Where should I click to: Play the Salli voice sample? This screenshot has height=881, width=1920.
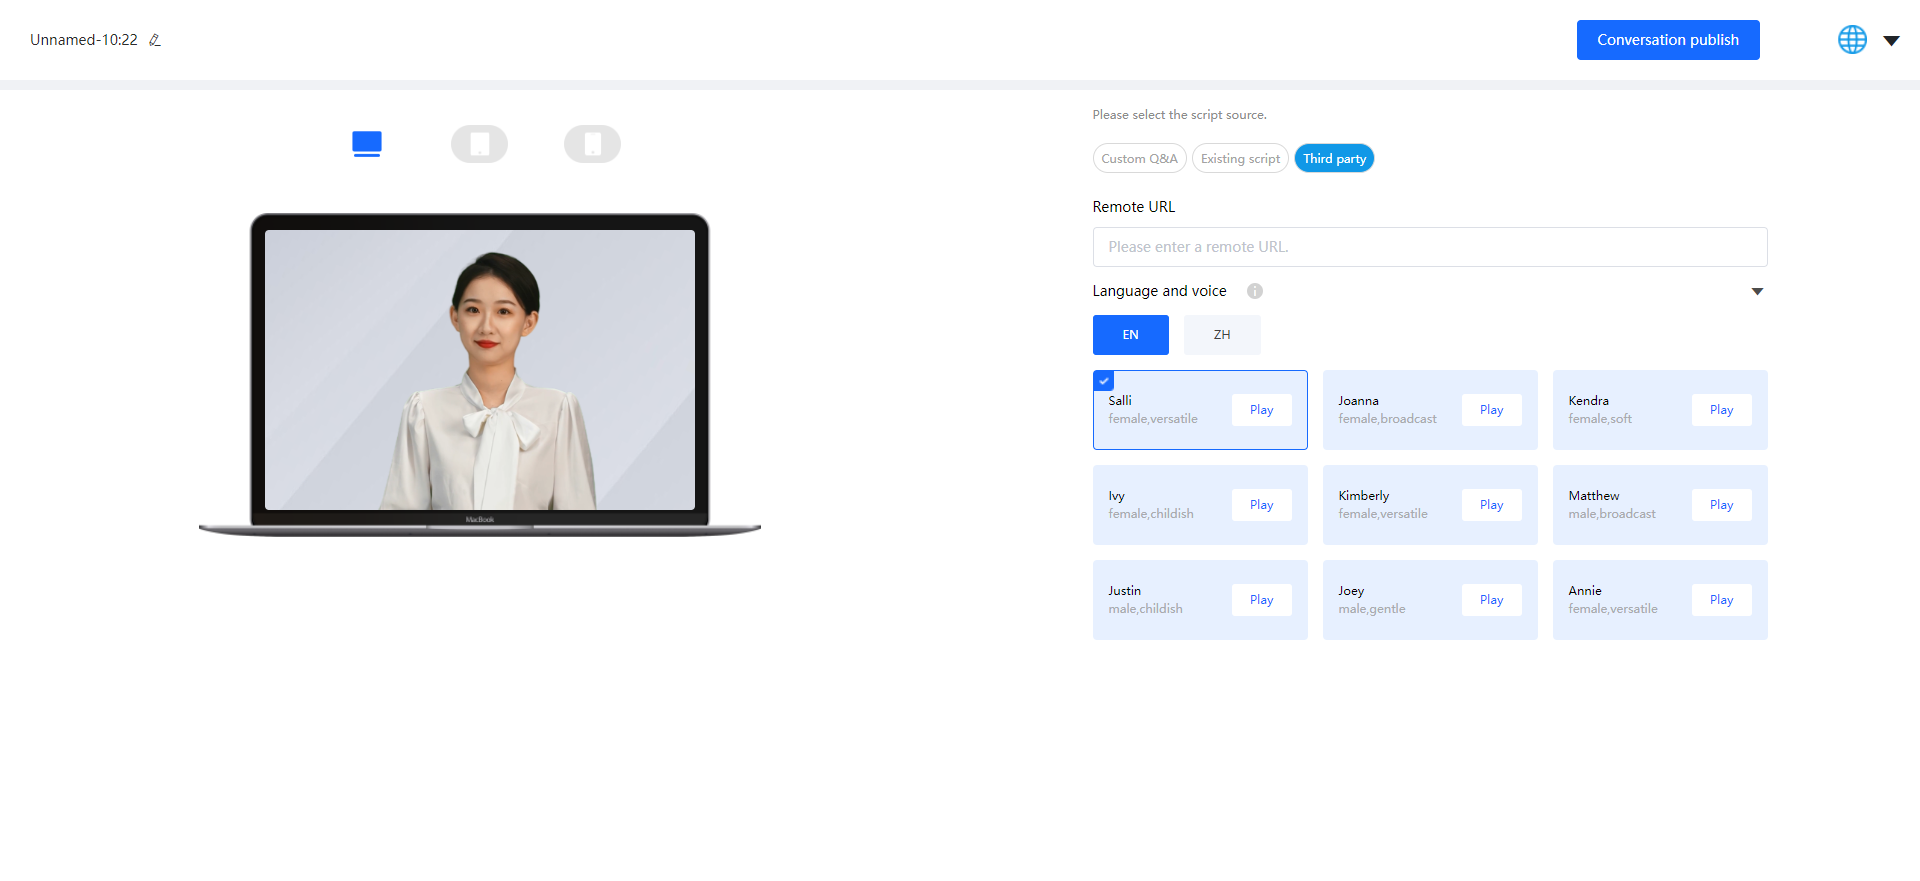pyautogui.click(x=1262, y=410)
